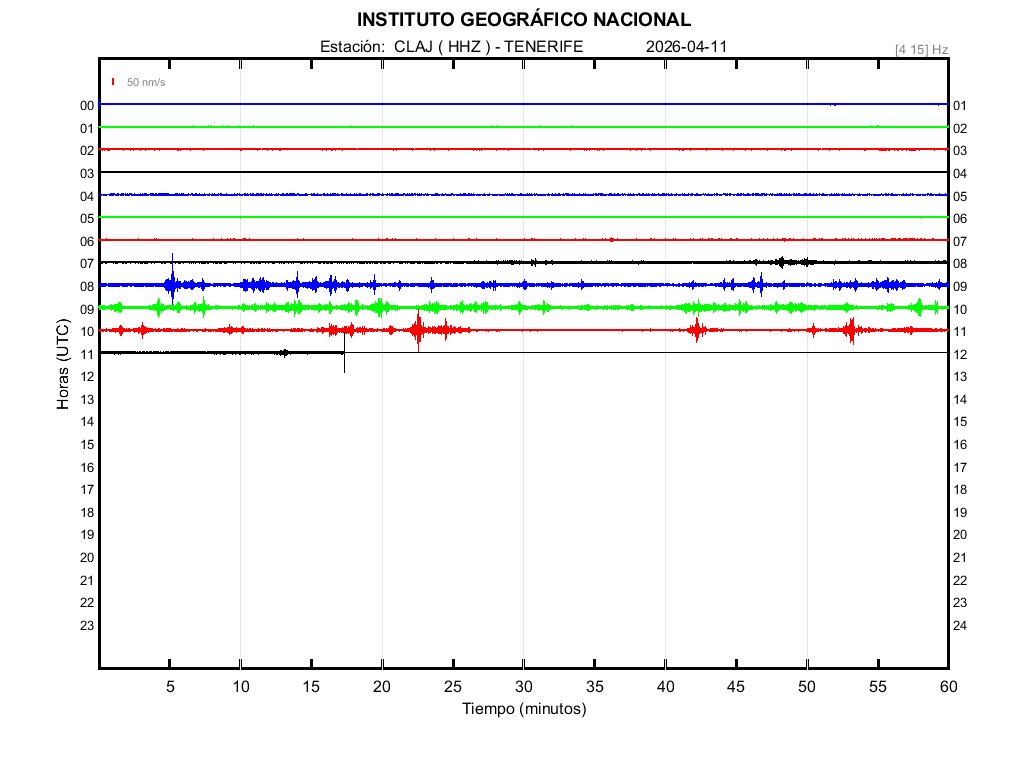The width and height of the screenshot is (1024, 768).
Task: Click the right-side hour label 24
Action: 960,625
